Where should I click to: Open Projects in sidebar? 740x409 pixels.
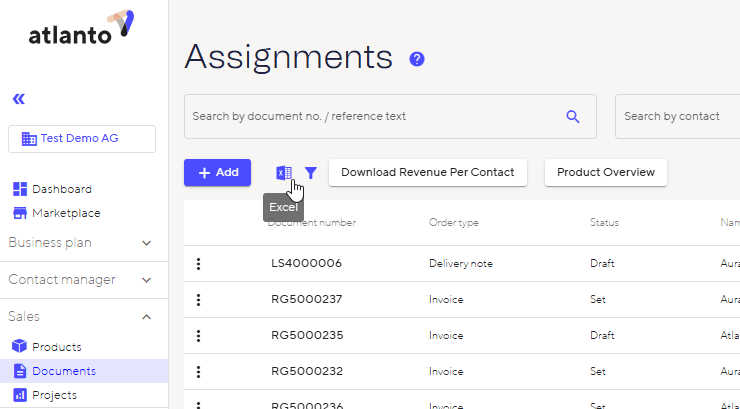pos(54,395)
